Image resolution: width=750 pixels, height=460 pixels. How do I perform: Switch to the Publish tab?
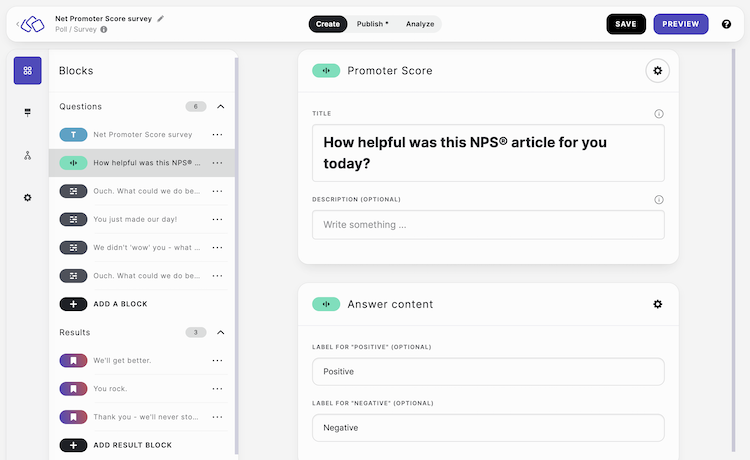(372, 24)
